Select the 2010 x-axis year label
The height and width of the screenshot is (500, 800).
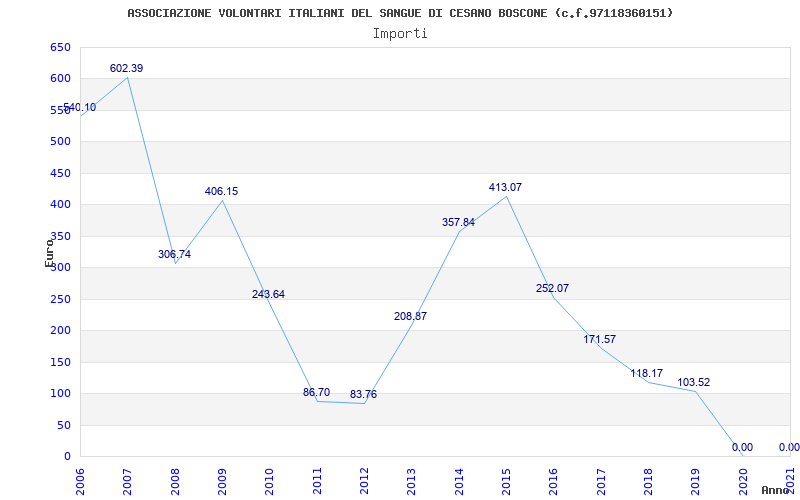click(x=269, y=482)
